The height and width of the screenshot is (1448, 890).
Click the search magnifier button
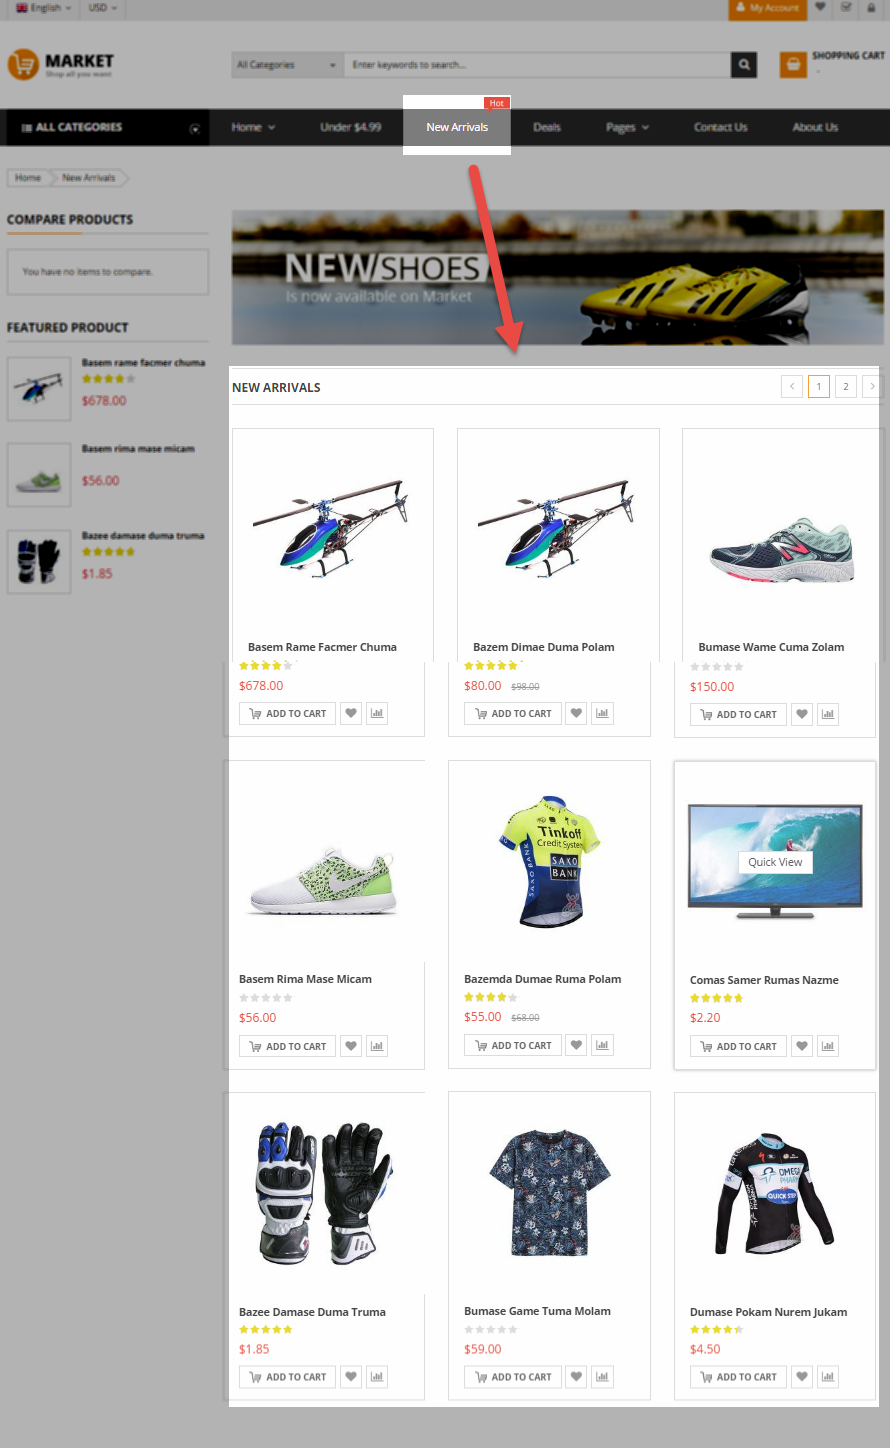pos(744,65)
